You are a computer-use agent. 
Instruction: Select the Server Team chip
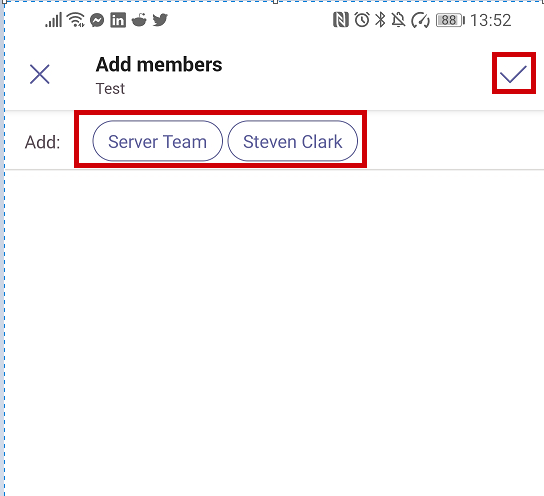[x=158, y=141]
